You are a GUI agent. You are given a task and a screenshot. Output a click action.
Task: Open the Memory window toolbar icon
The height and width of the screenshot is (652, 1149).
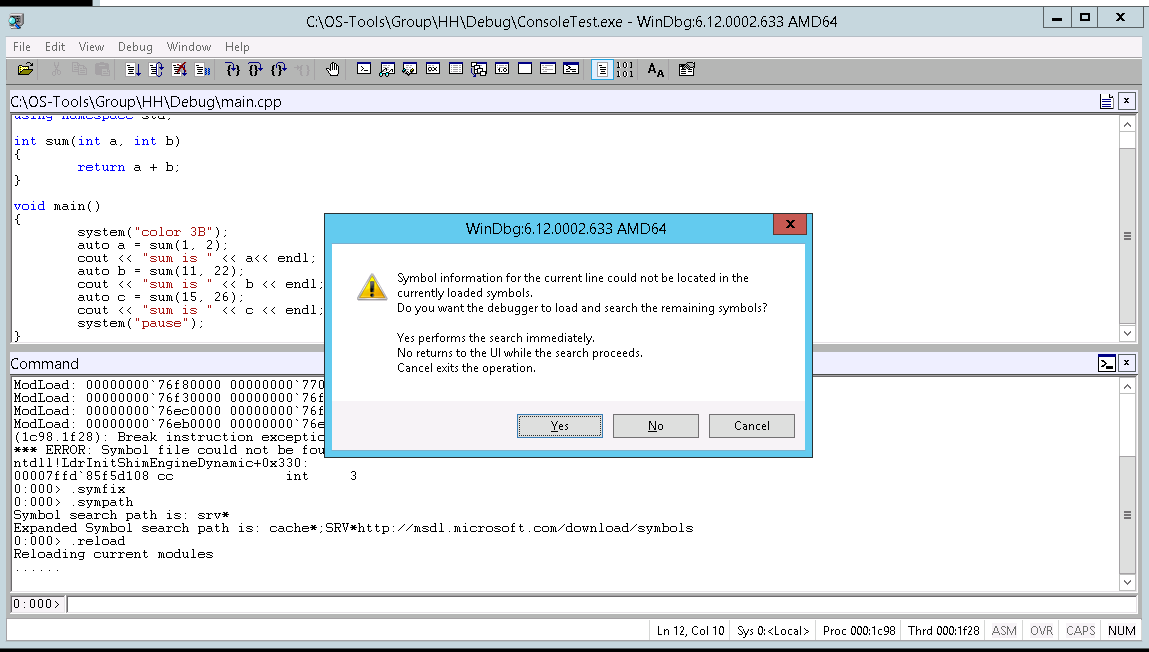[x=456, y=69]
